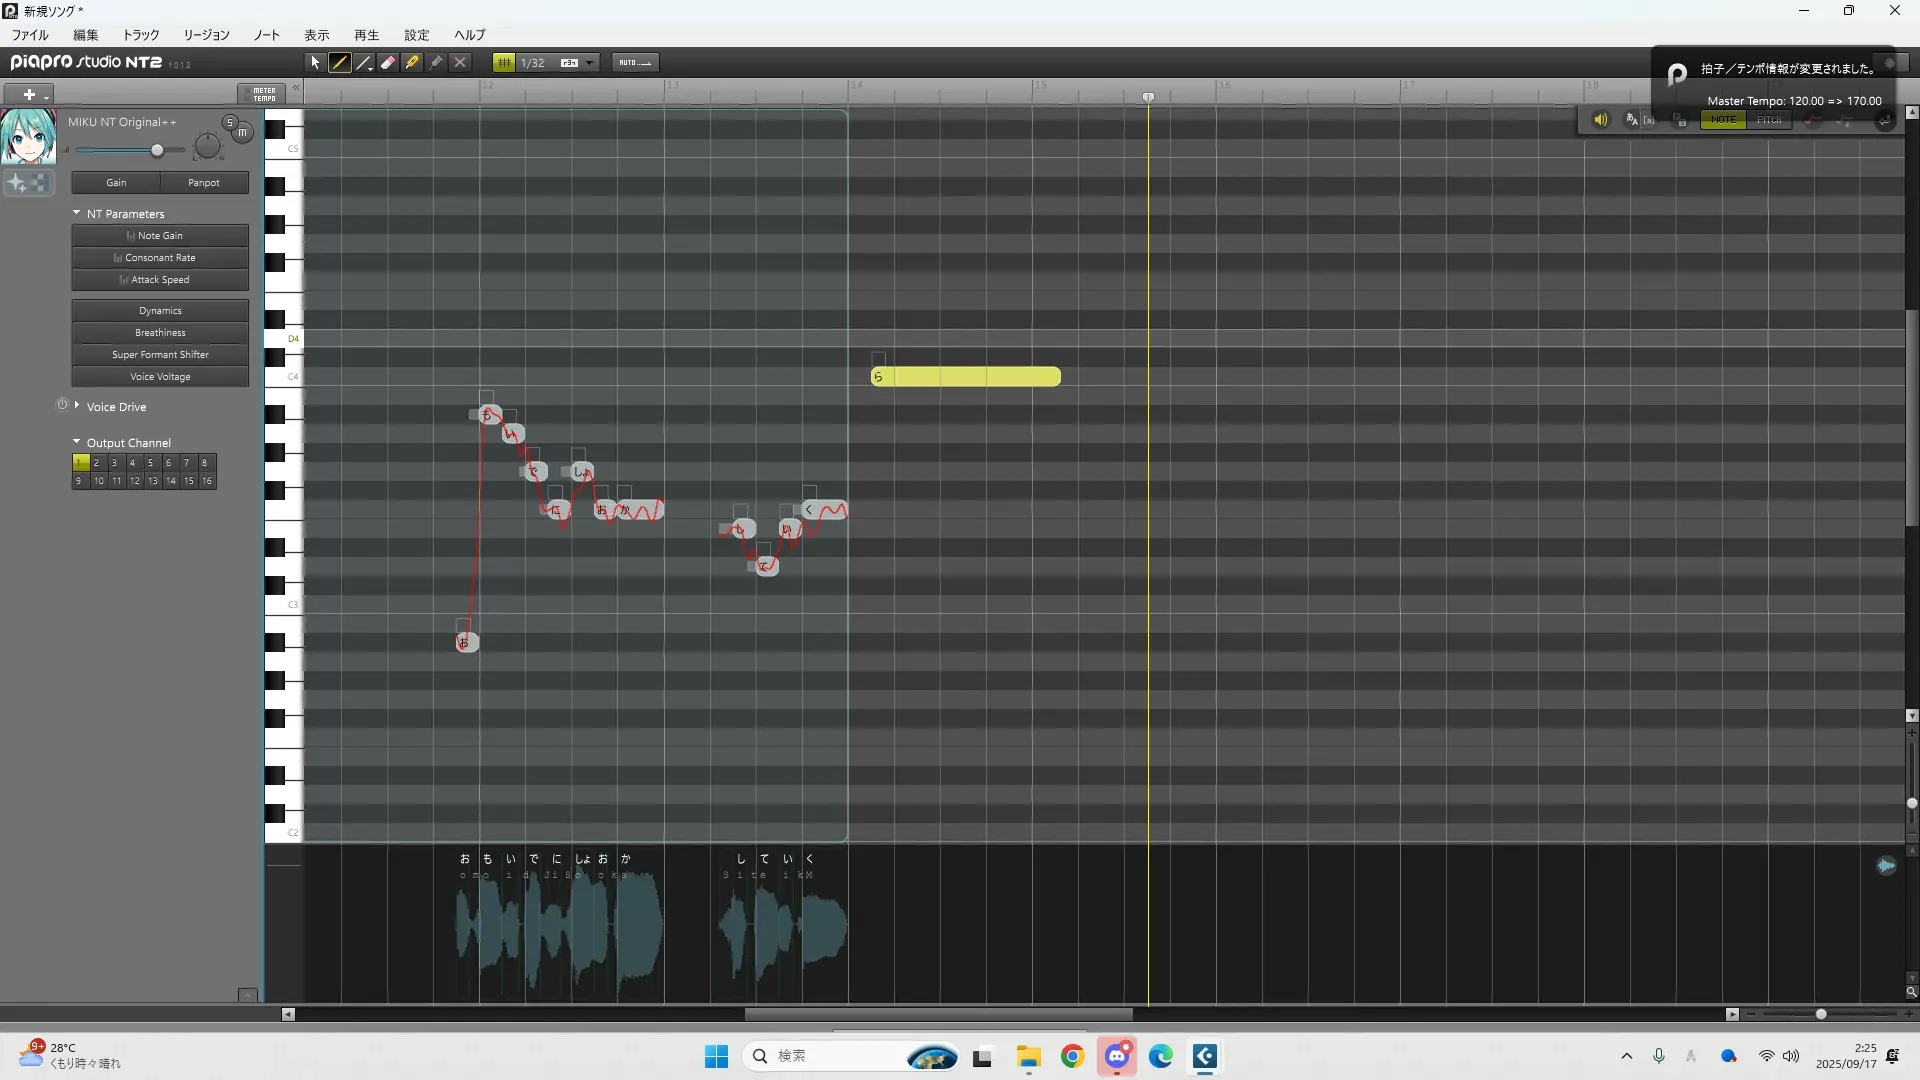Open the 1/32 quantize dropdown
1920x1080 pixels.
click(x=590, y=62)
